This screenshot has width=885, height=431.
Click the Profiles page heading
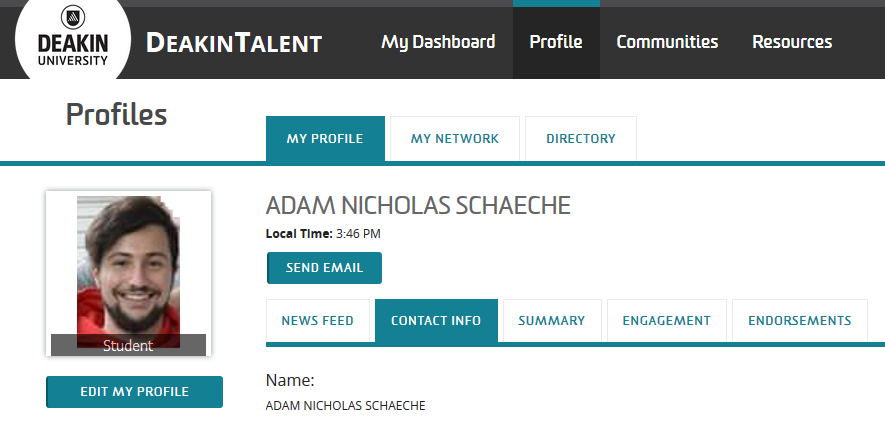click(x=116, y=115)
